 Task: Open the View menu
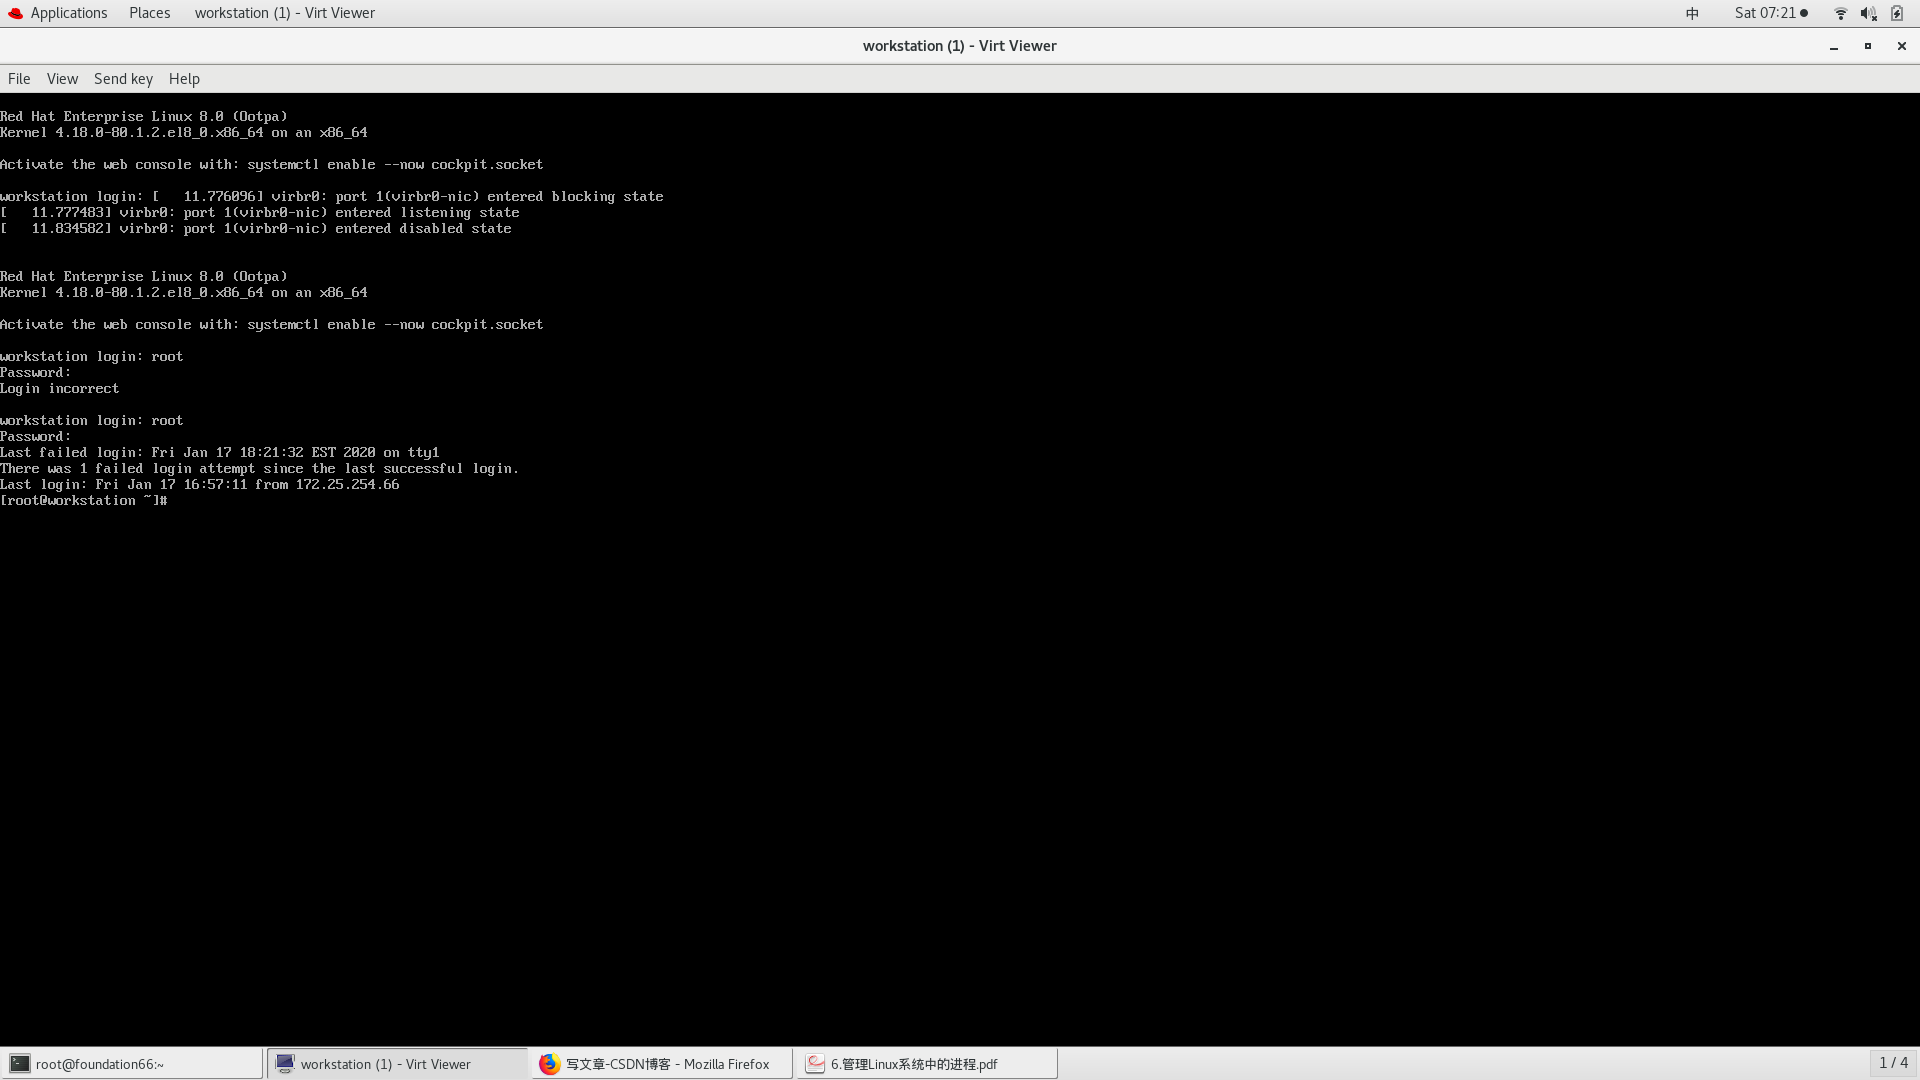pos(62,79)
